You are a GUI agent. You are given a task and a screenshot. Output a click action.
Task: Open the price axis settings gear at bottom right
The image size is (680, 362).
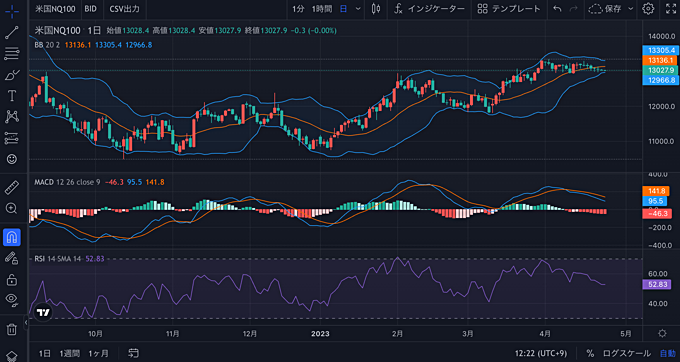click(x=662, y=333)
